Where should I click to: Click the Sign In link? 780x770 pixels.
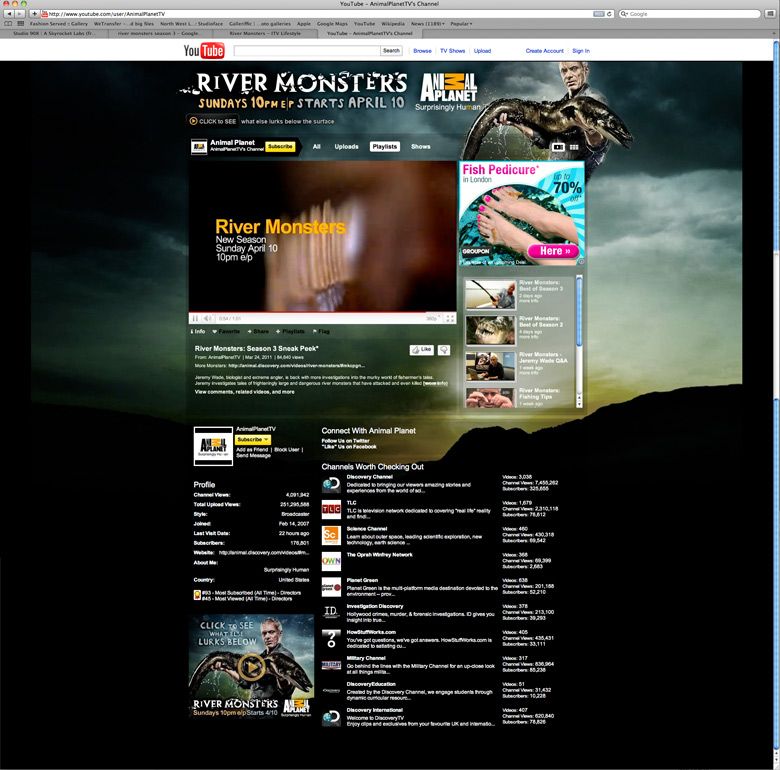(x=581, y=51)
